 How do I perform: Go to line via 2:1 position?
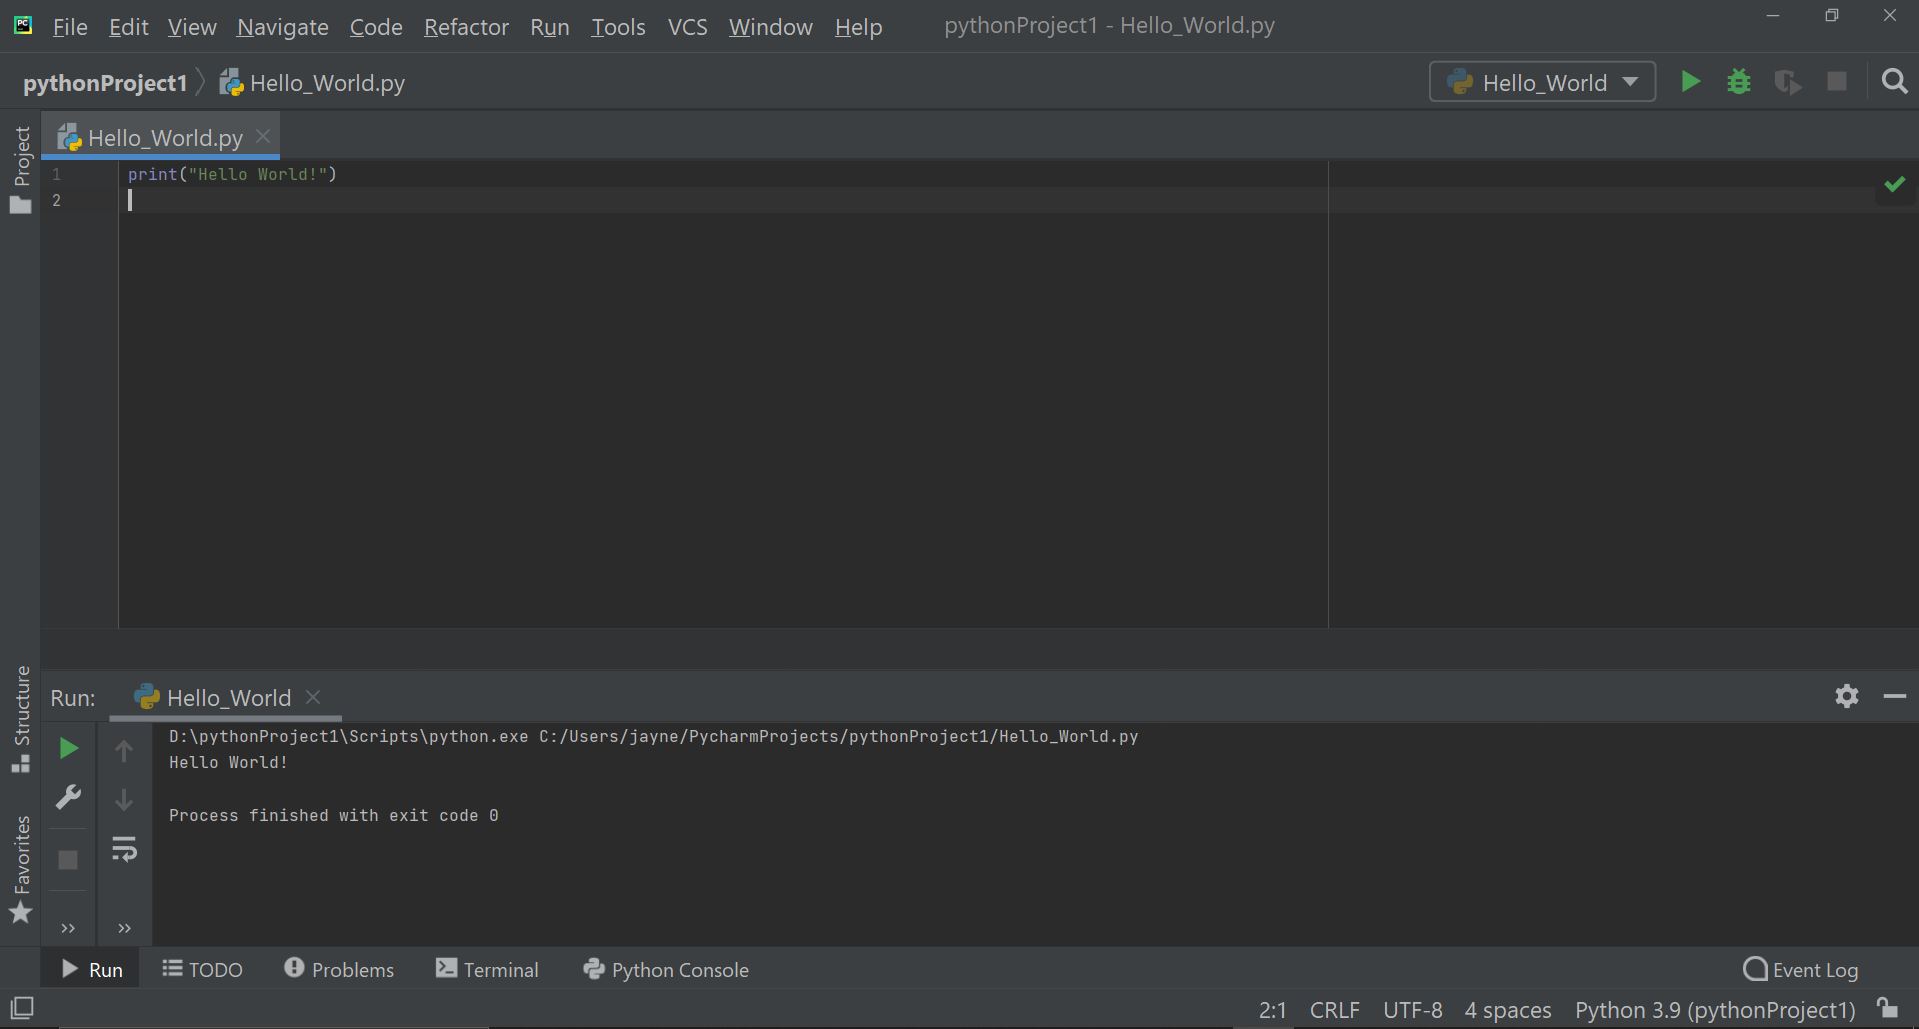click(x=1272, y=1010)
